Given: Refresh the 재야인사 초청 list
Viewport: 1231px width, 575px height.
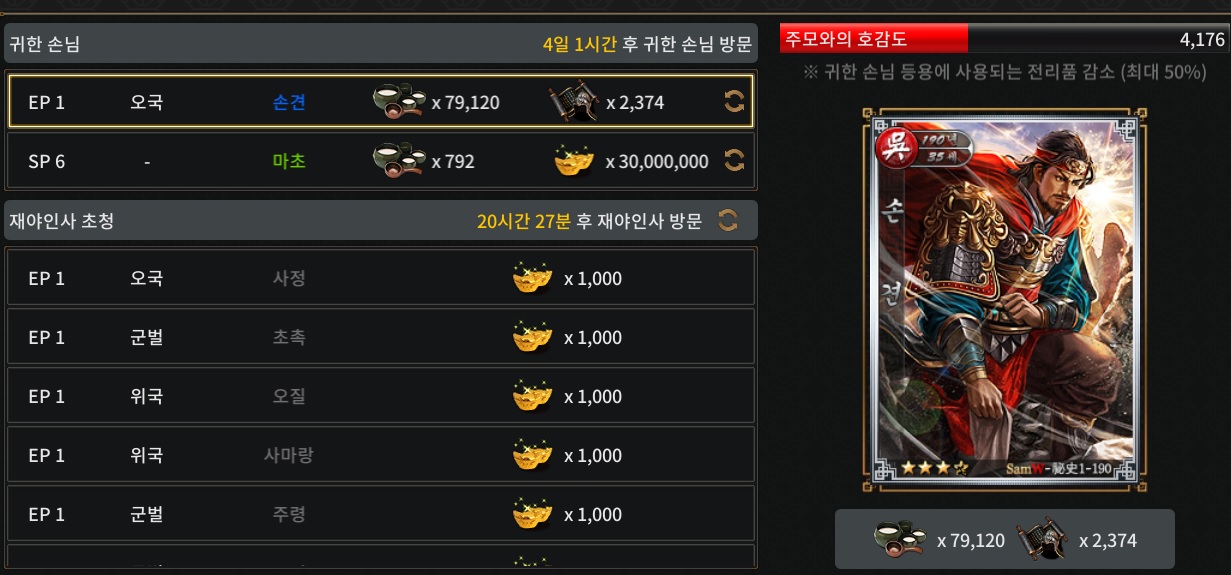Looking at the screenshot, I should pyautogui.click(x=728, y=221).
